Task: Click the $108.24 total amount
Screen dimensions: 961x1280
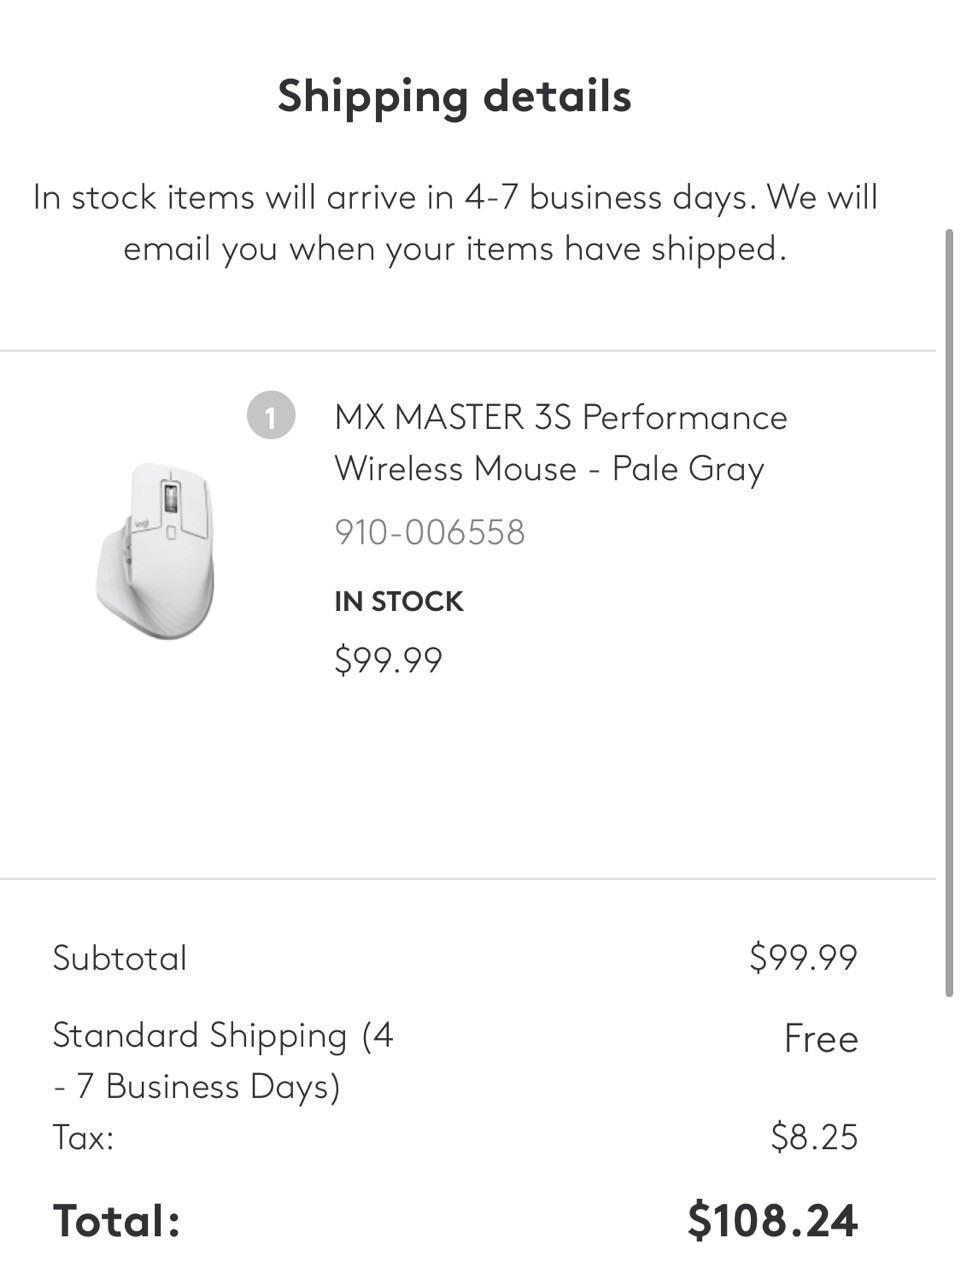Action: click(772, 1221)
